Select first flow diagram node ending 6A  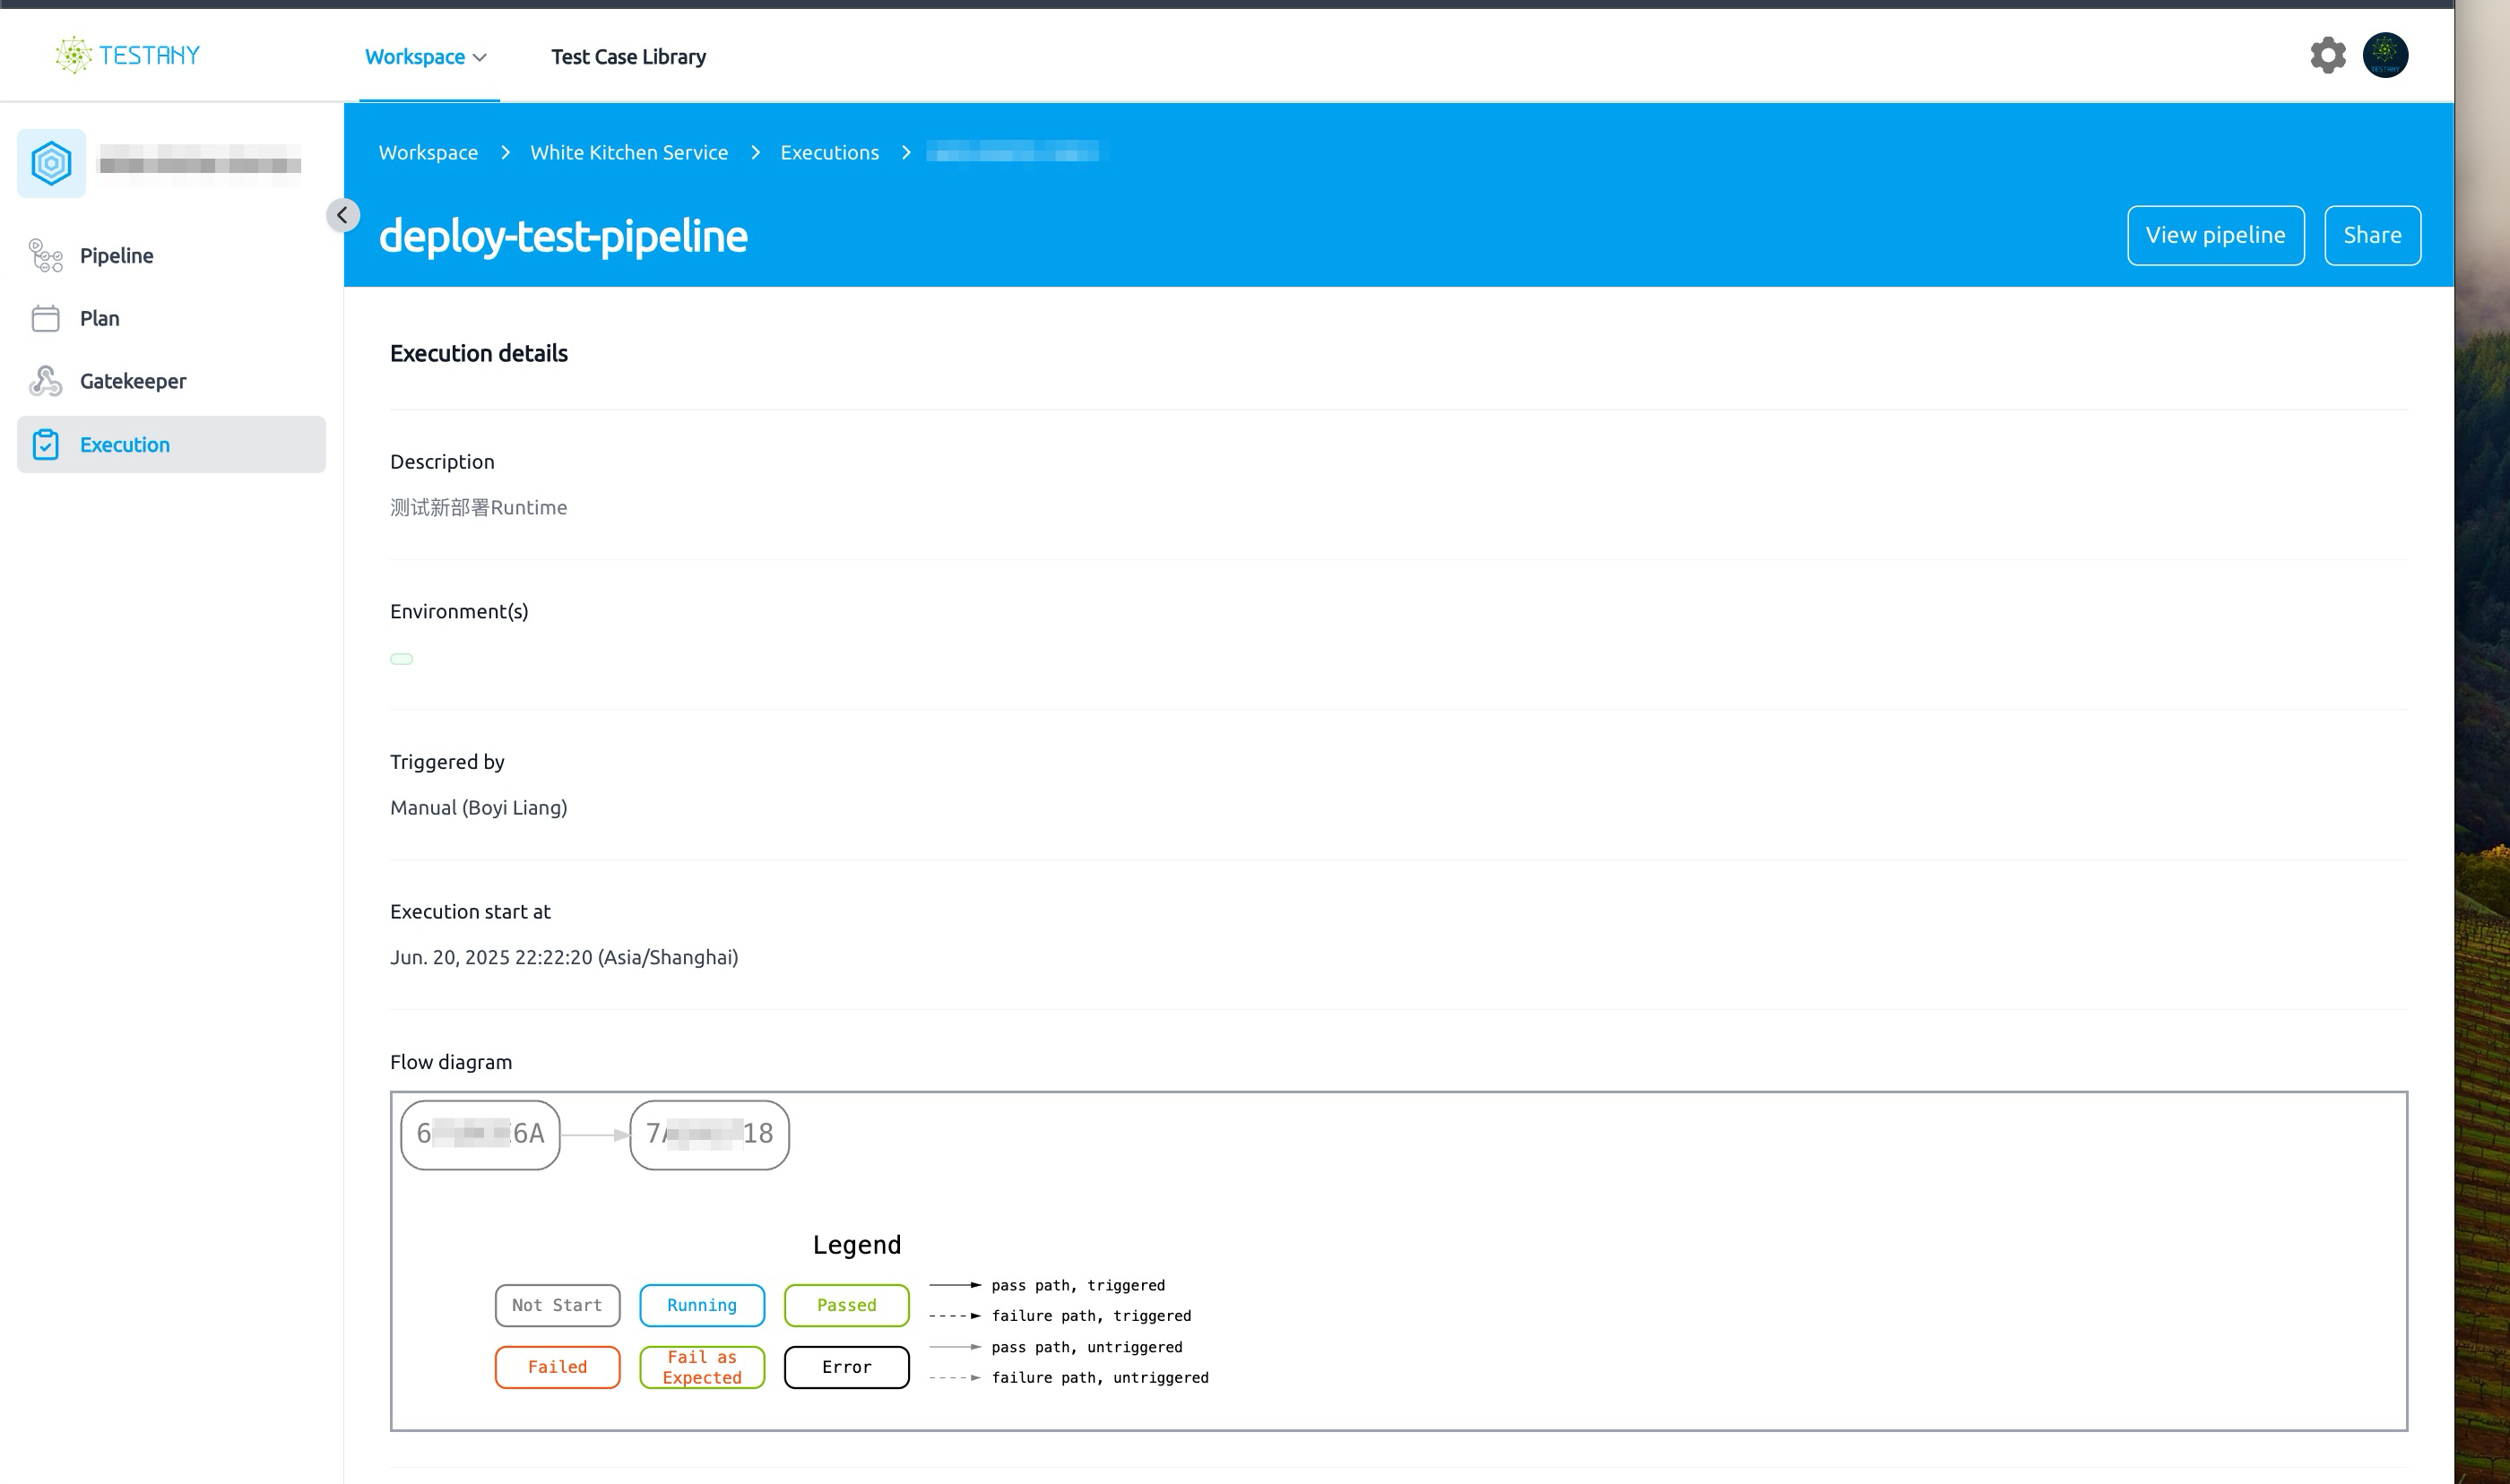click(480, 1135)
